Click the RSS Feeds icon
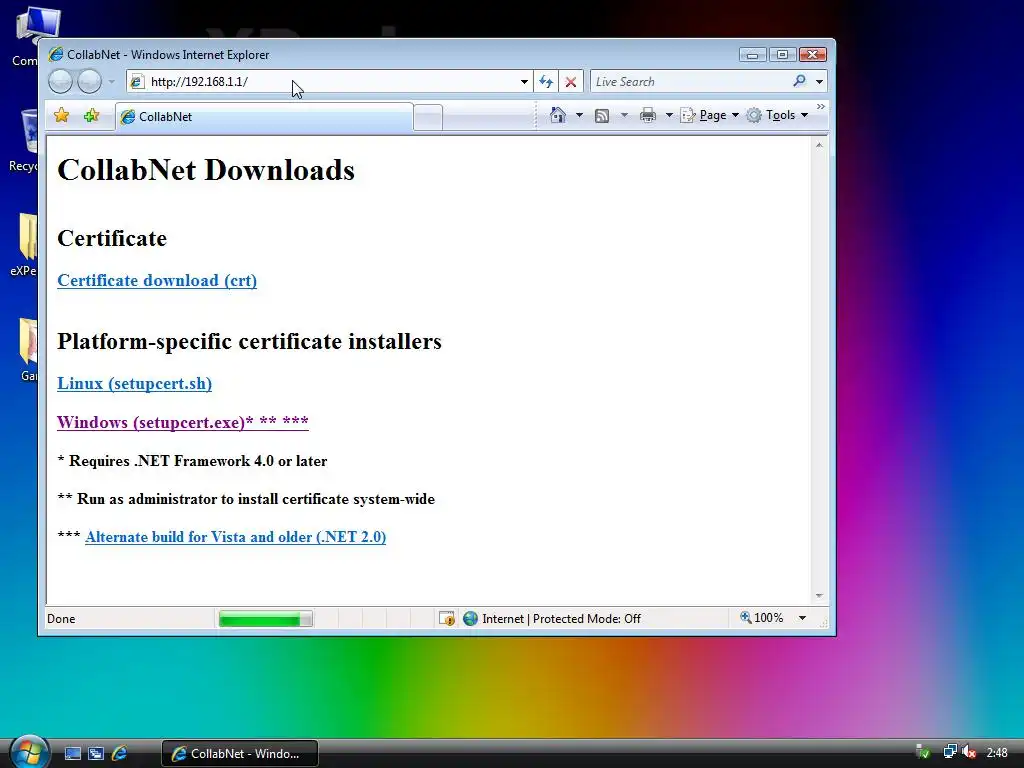 (602, 116)
